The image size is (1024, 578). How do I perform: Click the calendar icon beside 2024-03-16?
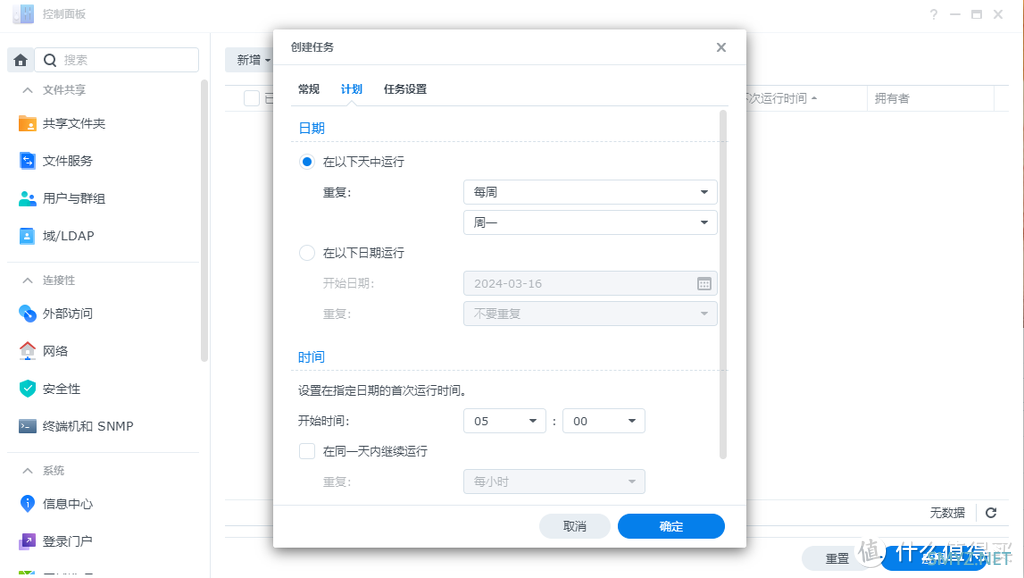coord(703,283)
